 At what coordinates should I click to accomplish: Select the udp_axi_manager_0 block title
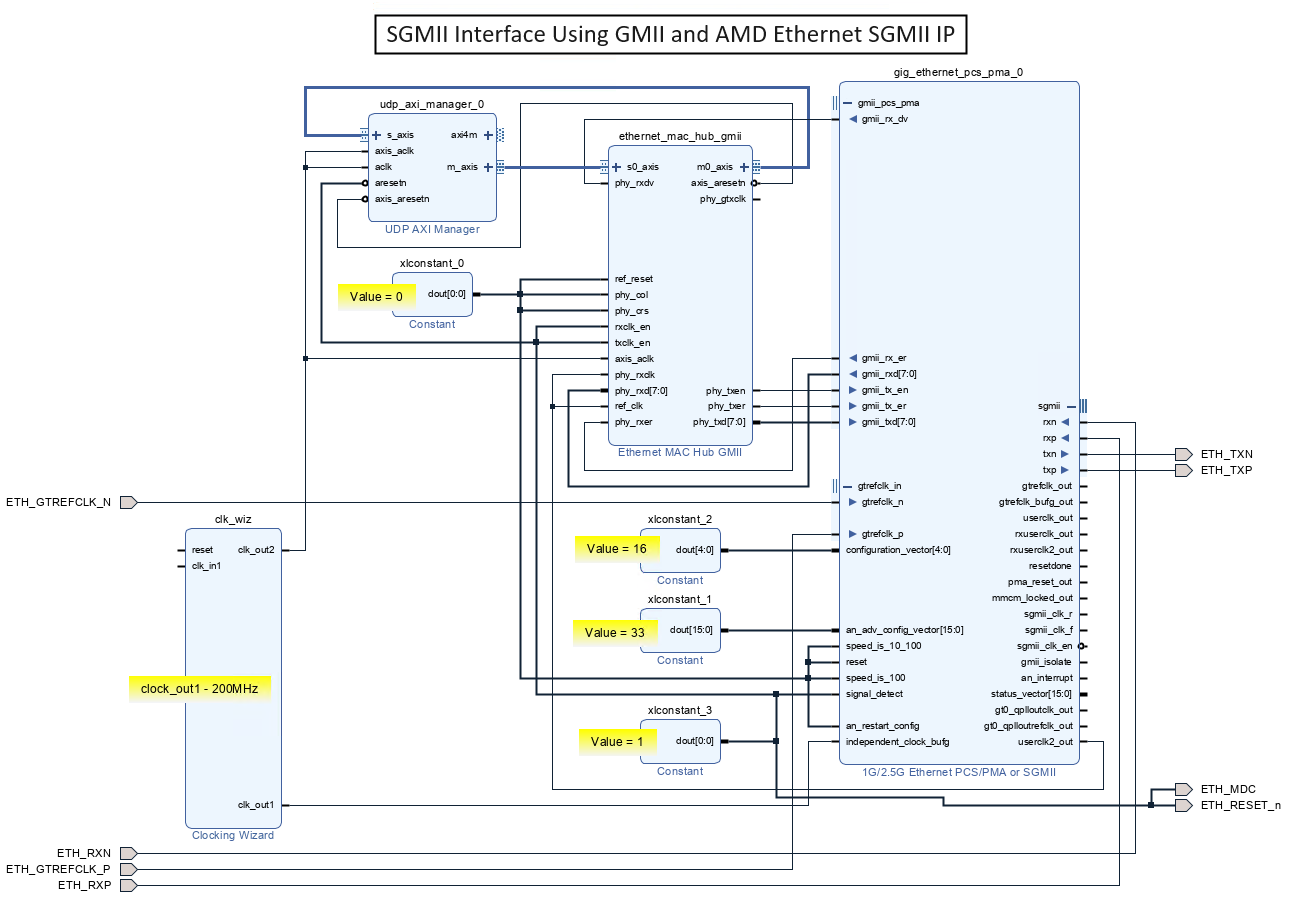pyautogui.click(x=432, y=104)
